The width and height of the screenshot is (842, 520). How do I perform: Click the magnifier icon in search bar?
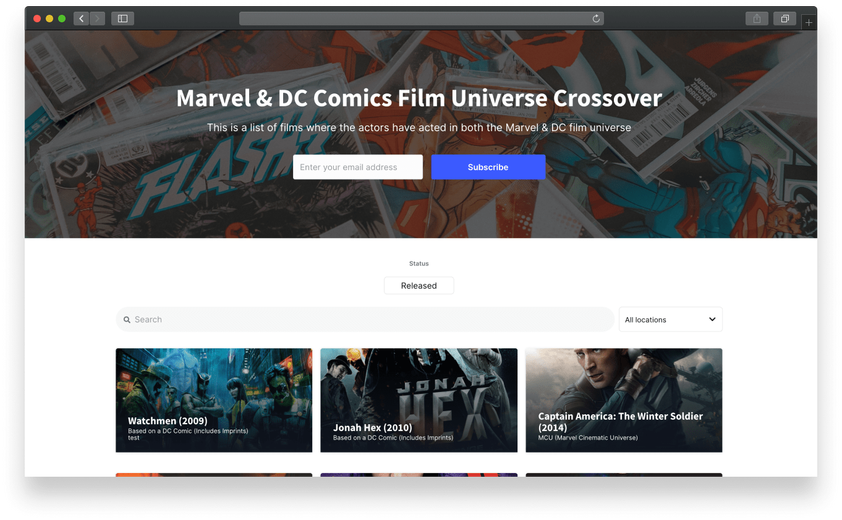point(127,320)
